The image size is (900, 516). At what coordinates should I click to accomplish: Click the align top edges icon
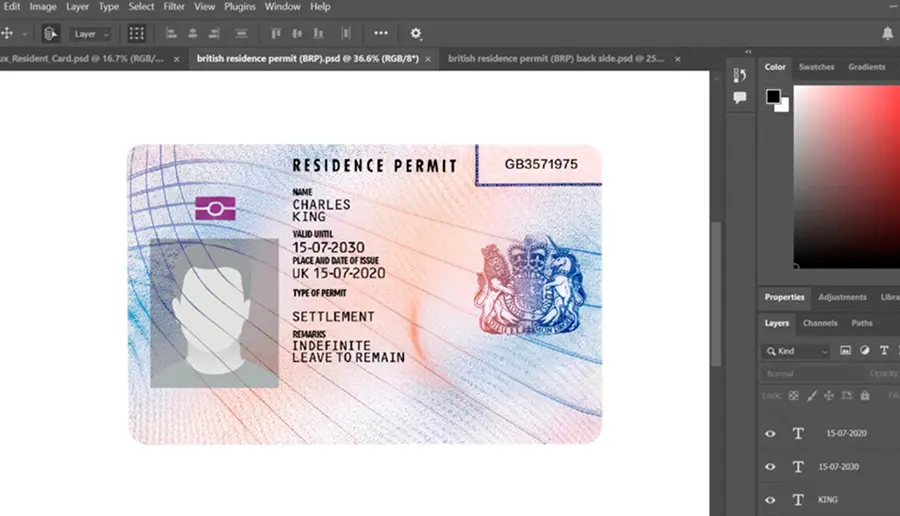[x=276, y=33]
